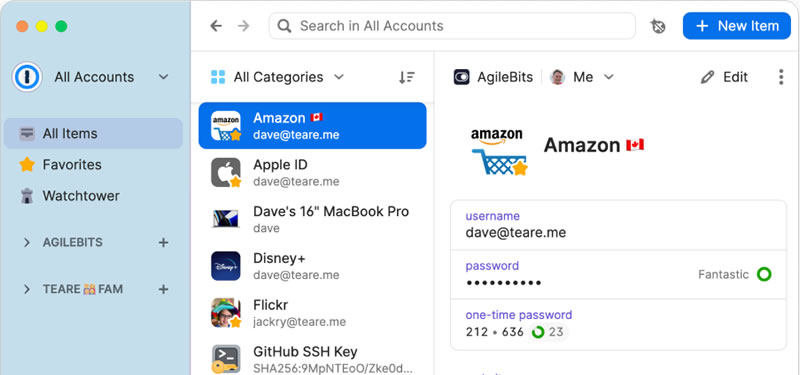Click the SHA256 fingerprint under GitHub SSH Key

point(333,368)
